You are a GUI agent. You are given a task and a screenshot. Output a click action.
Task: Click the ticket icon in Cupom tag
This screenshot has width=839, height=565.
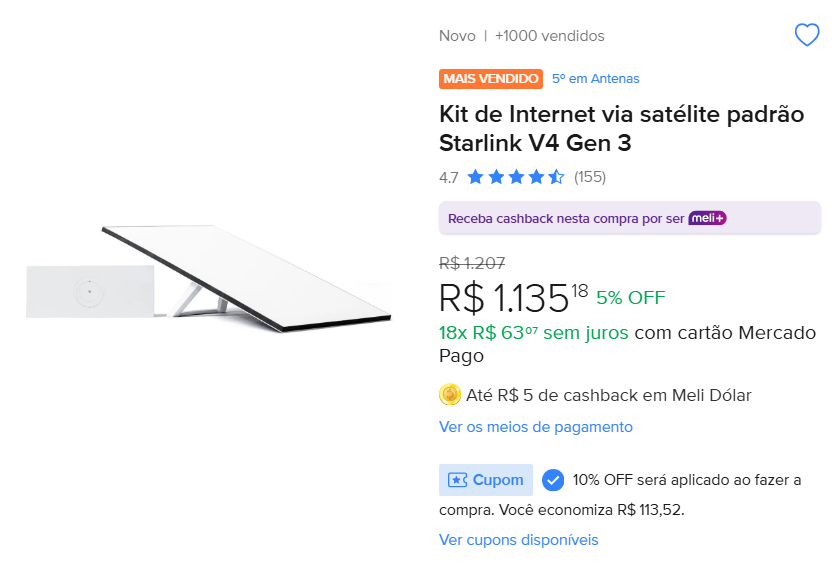coord(457,480)
